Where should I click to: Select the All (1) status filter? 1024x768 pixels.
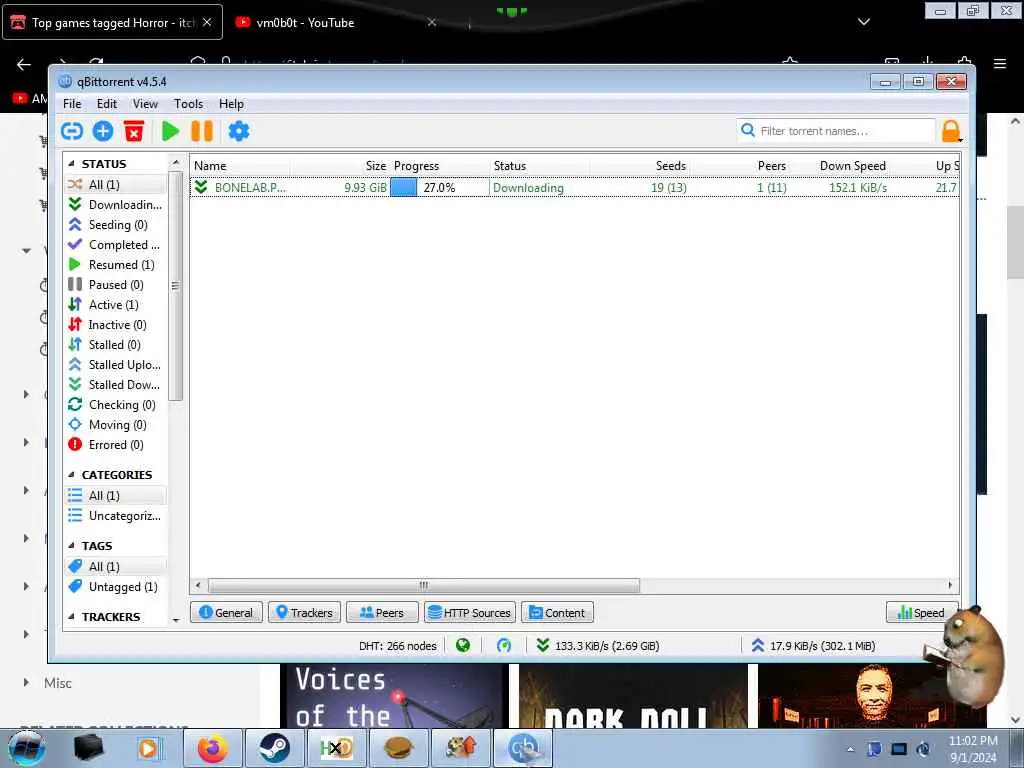pyautogui.click(x=116, y=185)
